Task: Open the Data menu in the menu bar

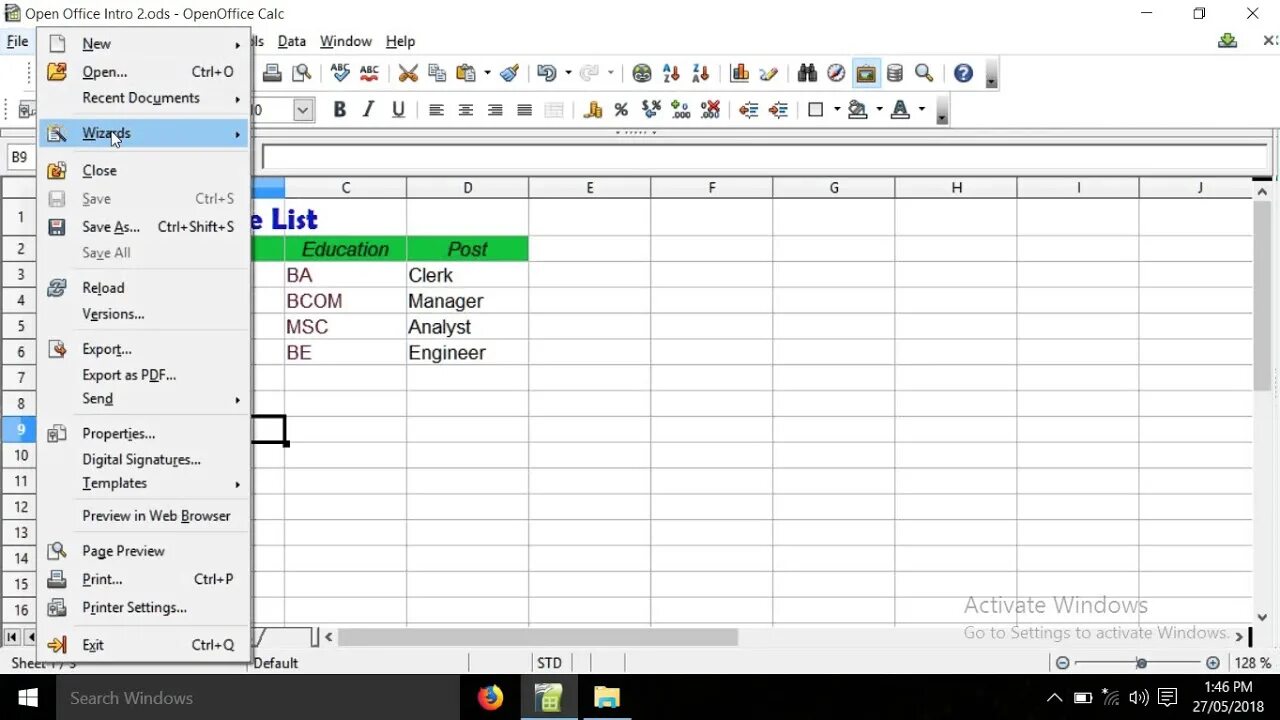Action: coord(292,41)
